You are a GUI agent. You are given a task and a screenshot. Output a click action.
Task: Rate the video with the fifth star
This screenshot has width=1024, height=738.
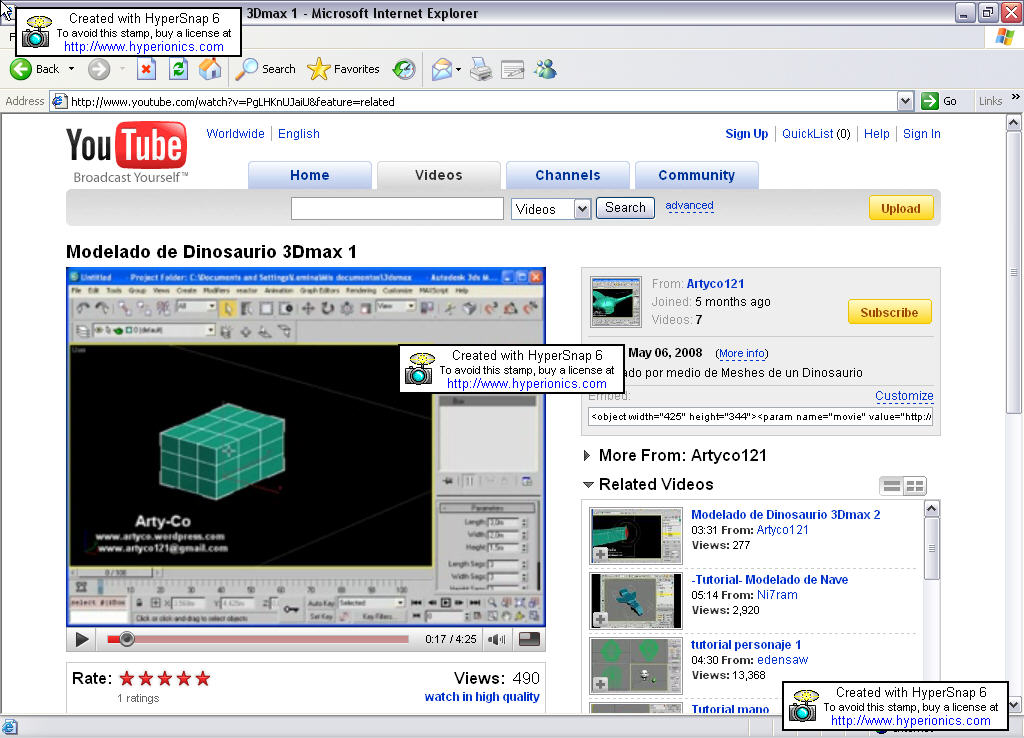[x=203, y=679]
